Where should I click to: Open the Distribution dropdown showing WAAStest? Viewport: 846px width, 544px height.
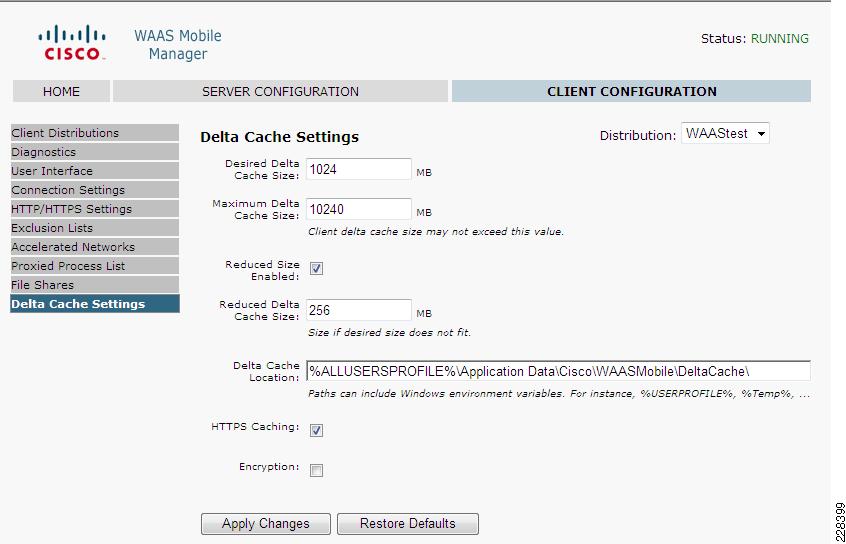click(x=725, y=133)
